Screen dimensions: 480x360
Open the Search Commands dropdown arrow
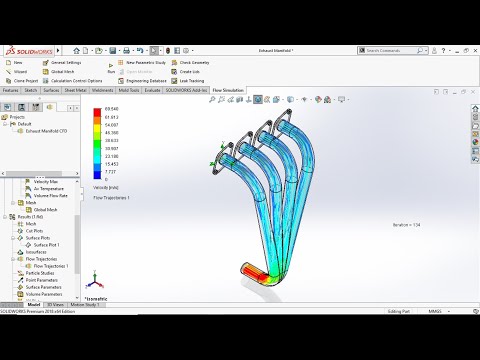click(x=426, y=51)
